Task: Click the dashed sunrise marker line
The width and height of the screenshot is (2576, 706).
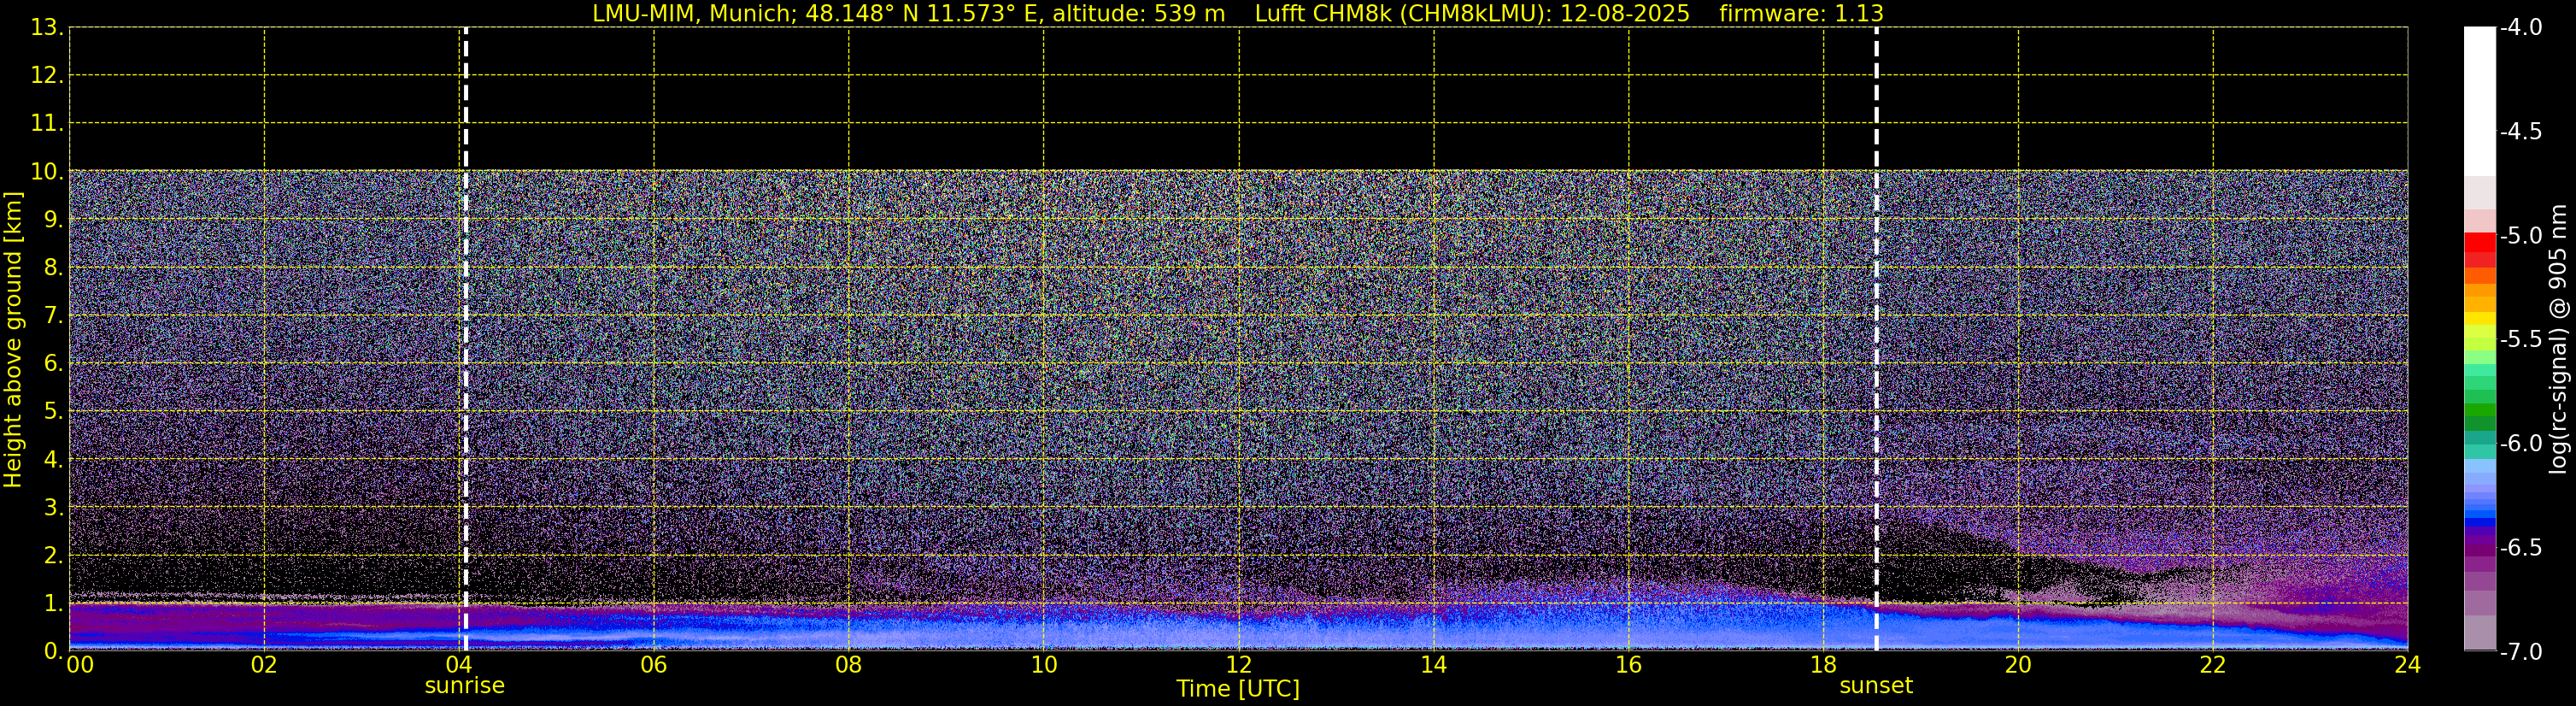Action: [x=466, y=338]
